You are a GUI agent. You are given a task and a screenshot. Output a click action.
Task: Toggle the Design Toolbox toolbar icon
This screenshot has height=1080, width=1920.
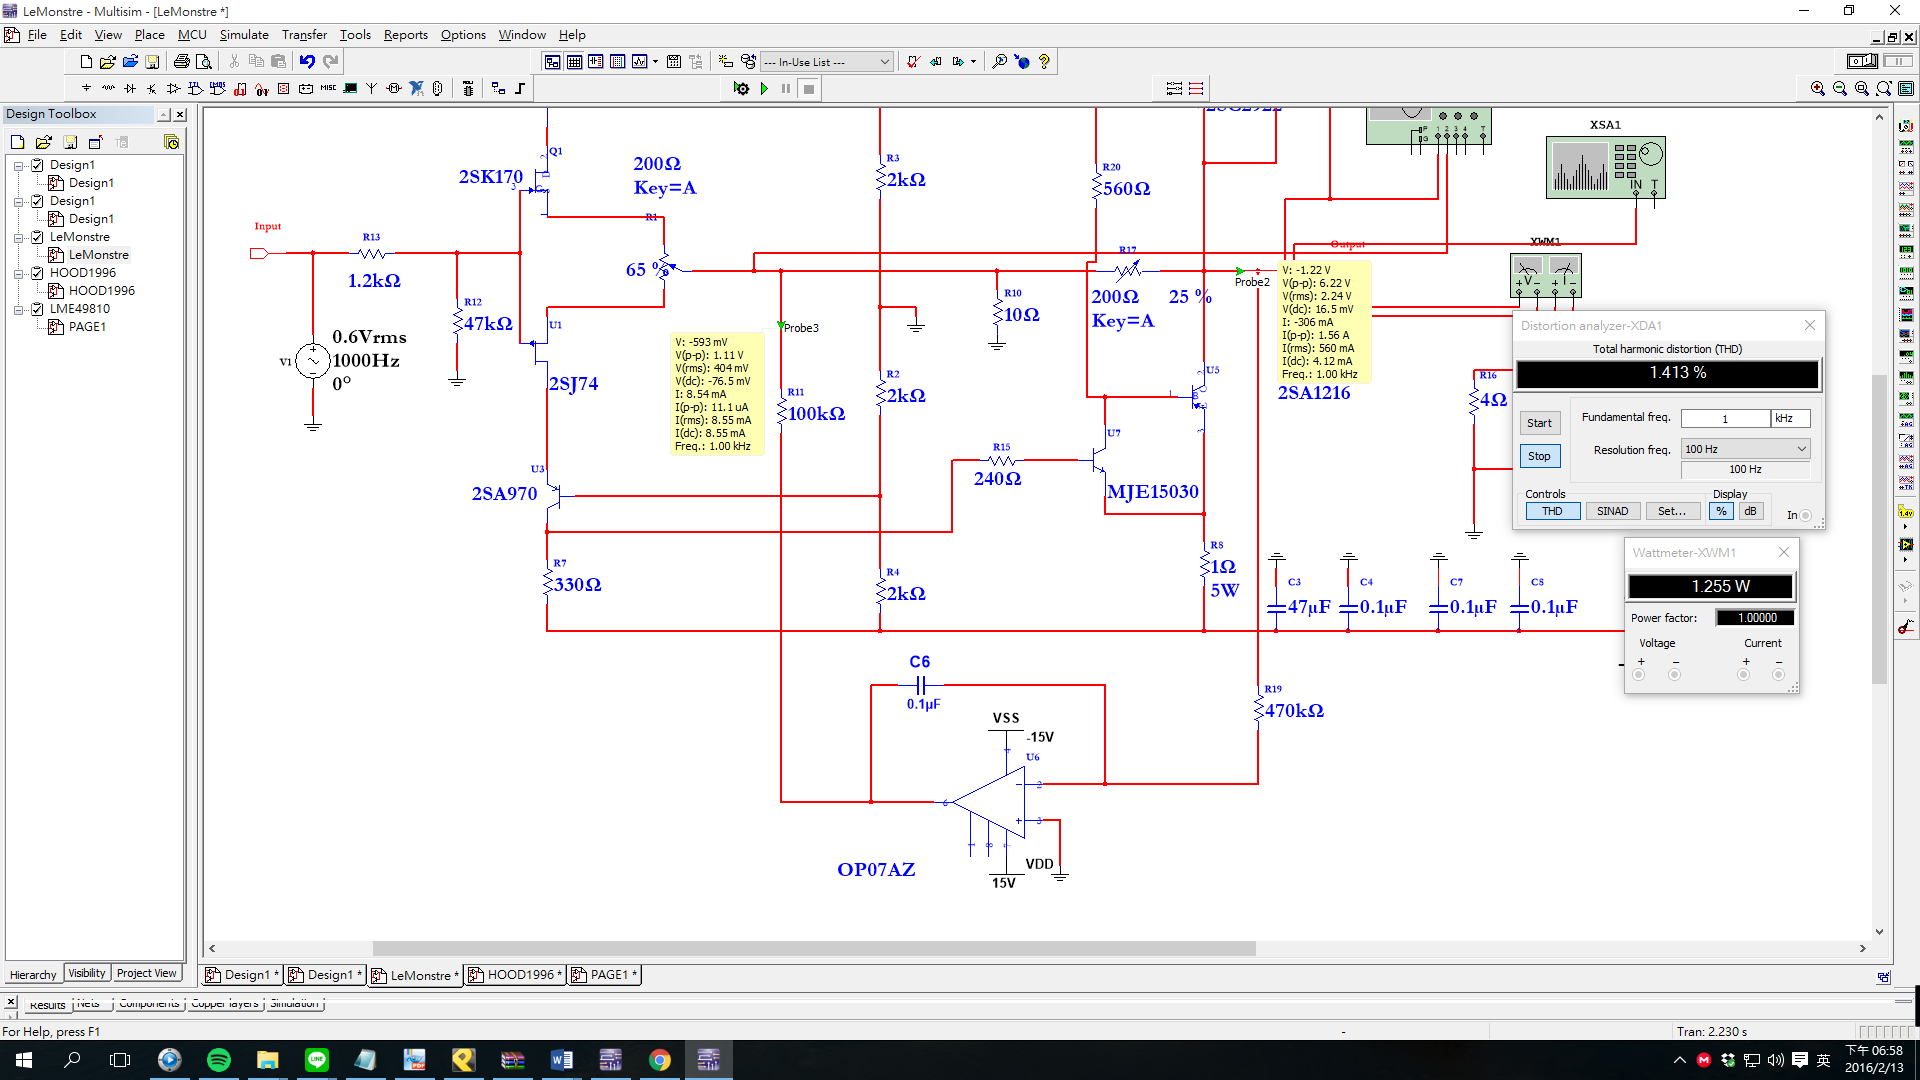[552, 62]
